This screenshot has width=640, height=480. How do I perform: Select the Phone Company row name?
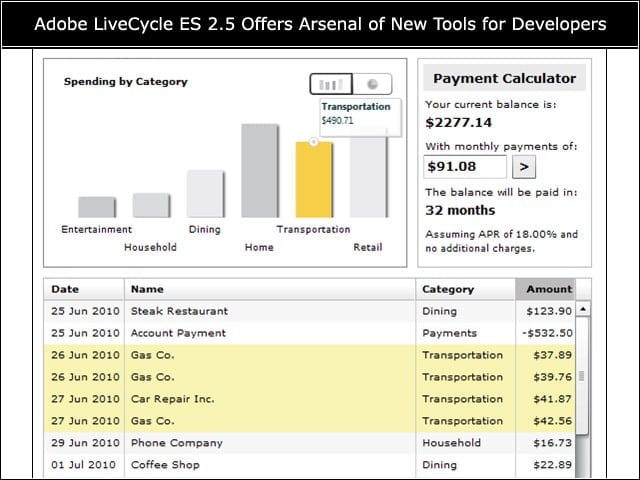coord(177,443)
